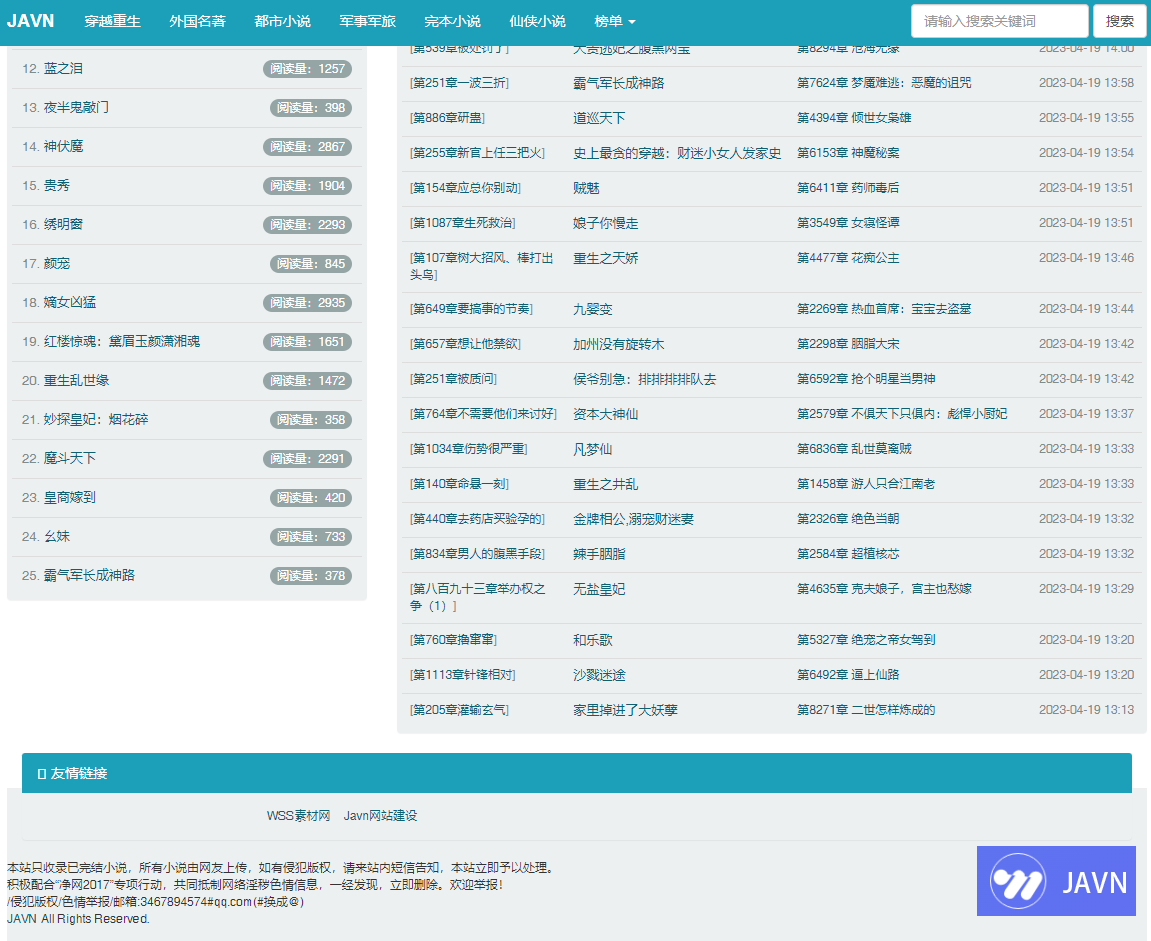
Task: Click the JAVN logo image in footer
Action: tap(1056, 881)
